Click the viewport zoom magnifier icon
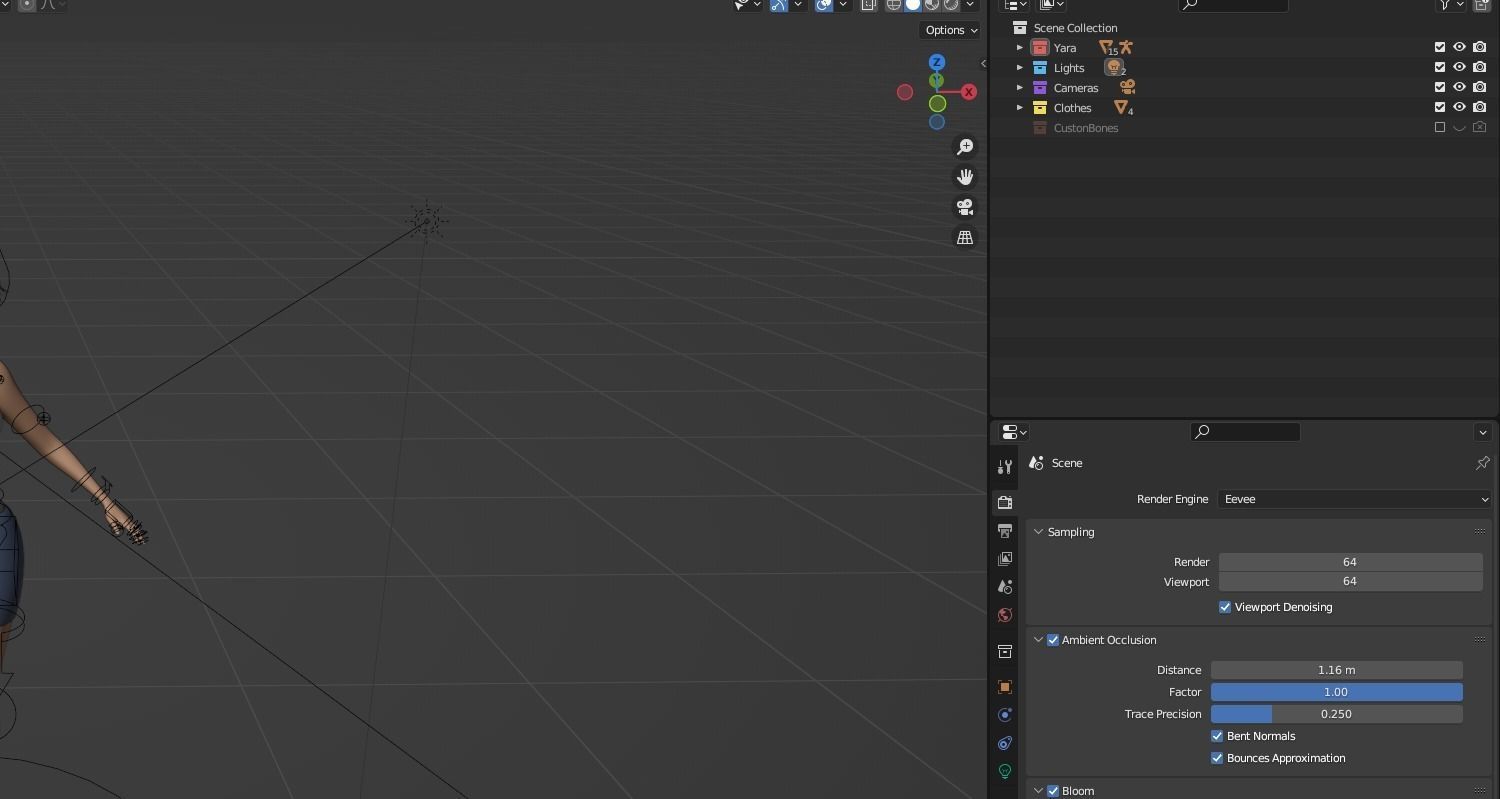1500x799 pixels. 965,147
